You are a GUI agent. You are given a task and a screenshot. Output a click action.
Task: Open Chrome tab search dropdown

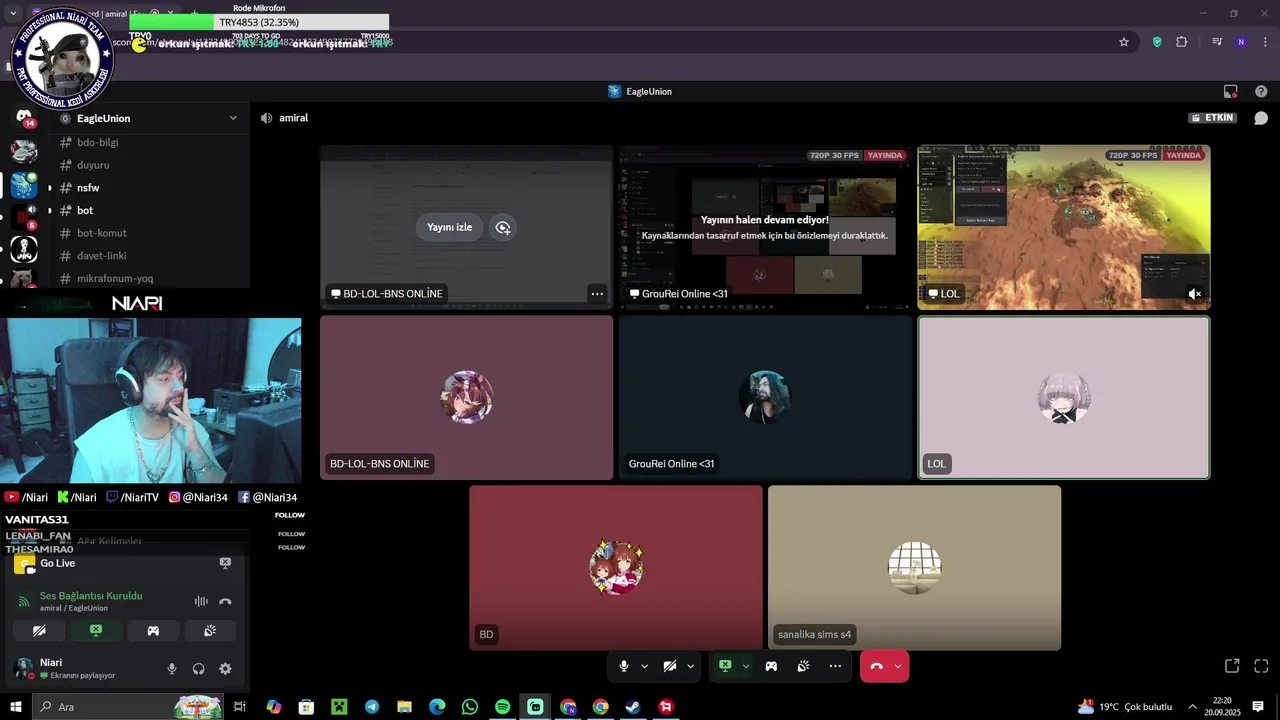pyautogui.click(x=13, y=13)
